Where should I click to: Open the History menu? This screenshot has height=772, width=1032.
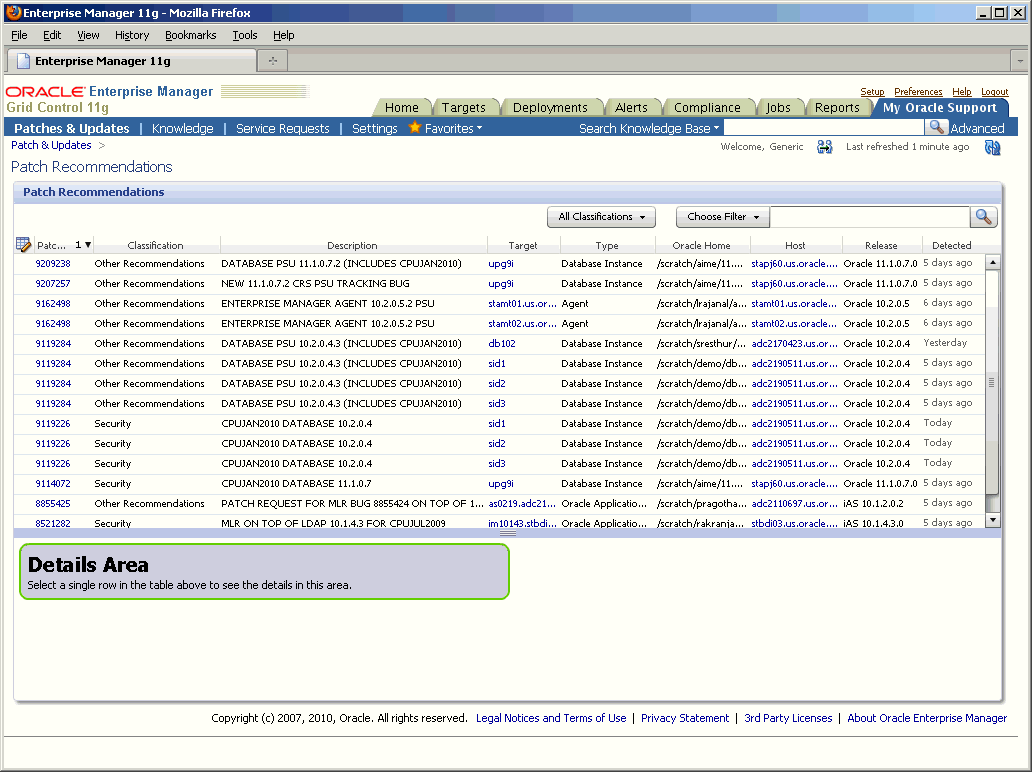[x=132, y=35]
